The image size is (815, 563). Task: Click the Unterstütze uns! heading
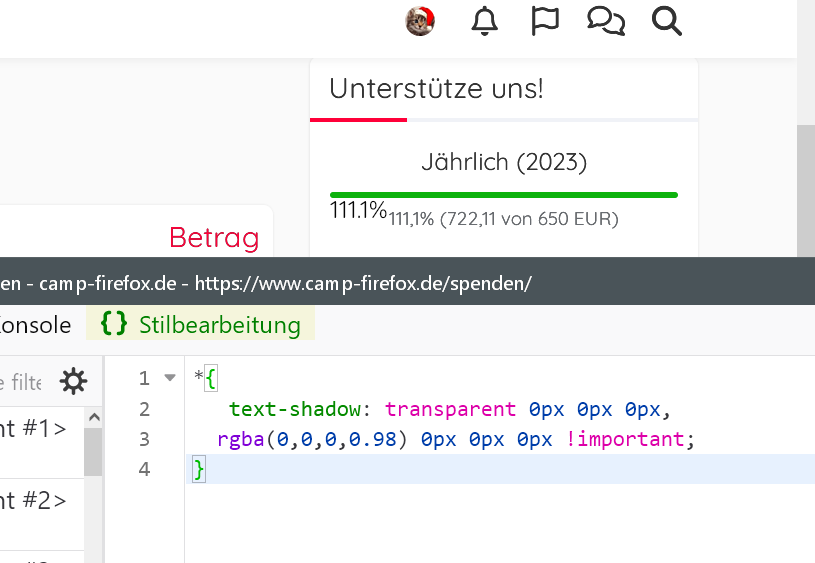[436, 89]
